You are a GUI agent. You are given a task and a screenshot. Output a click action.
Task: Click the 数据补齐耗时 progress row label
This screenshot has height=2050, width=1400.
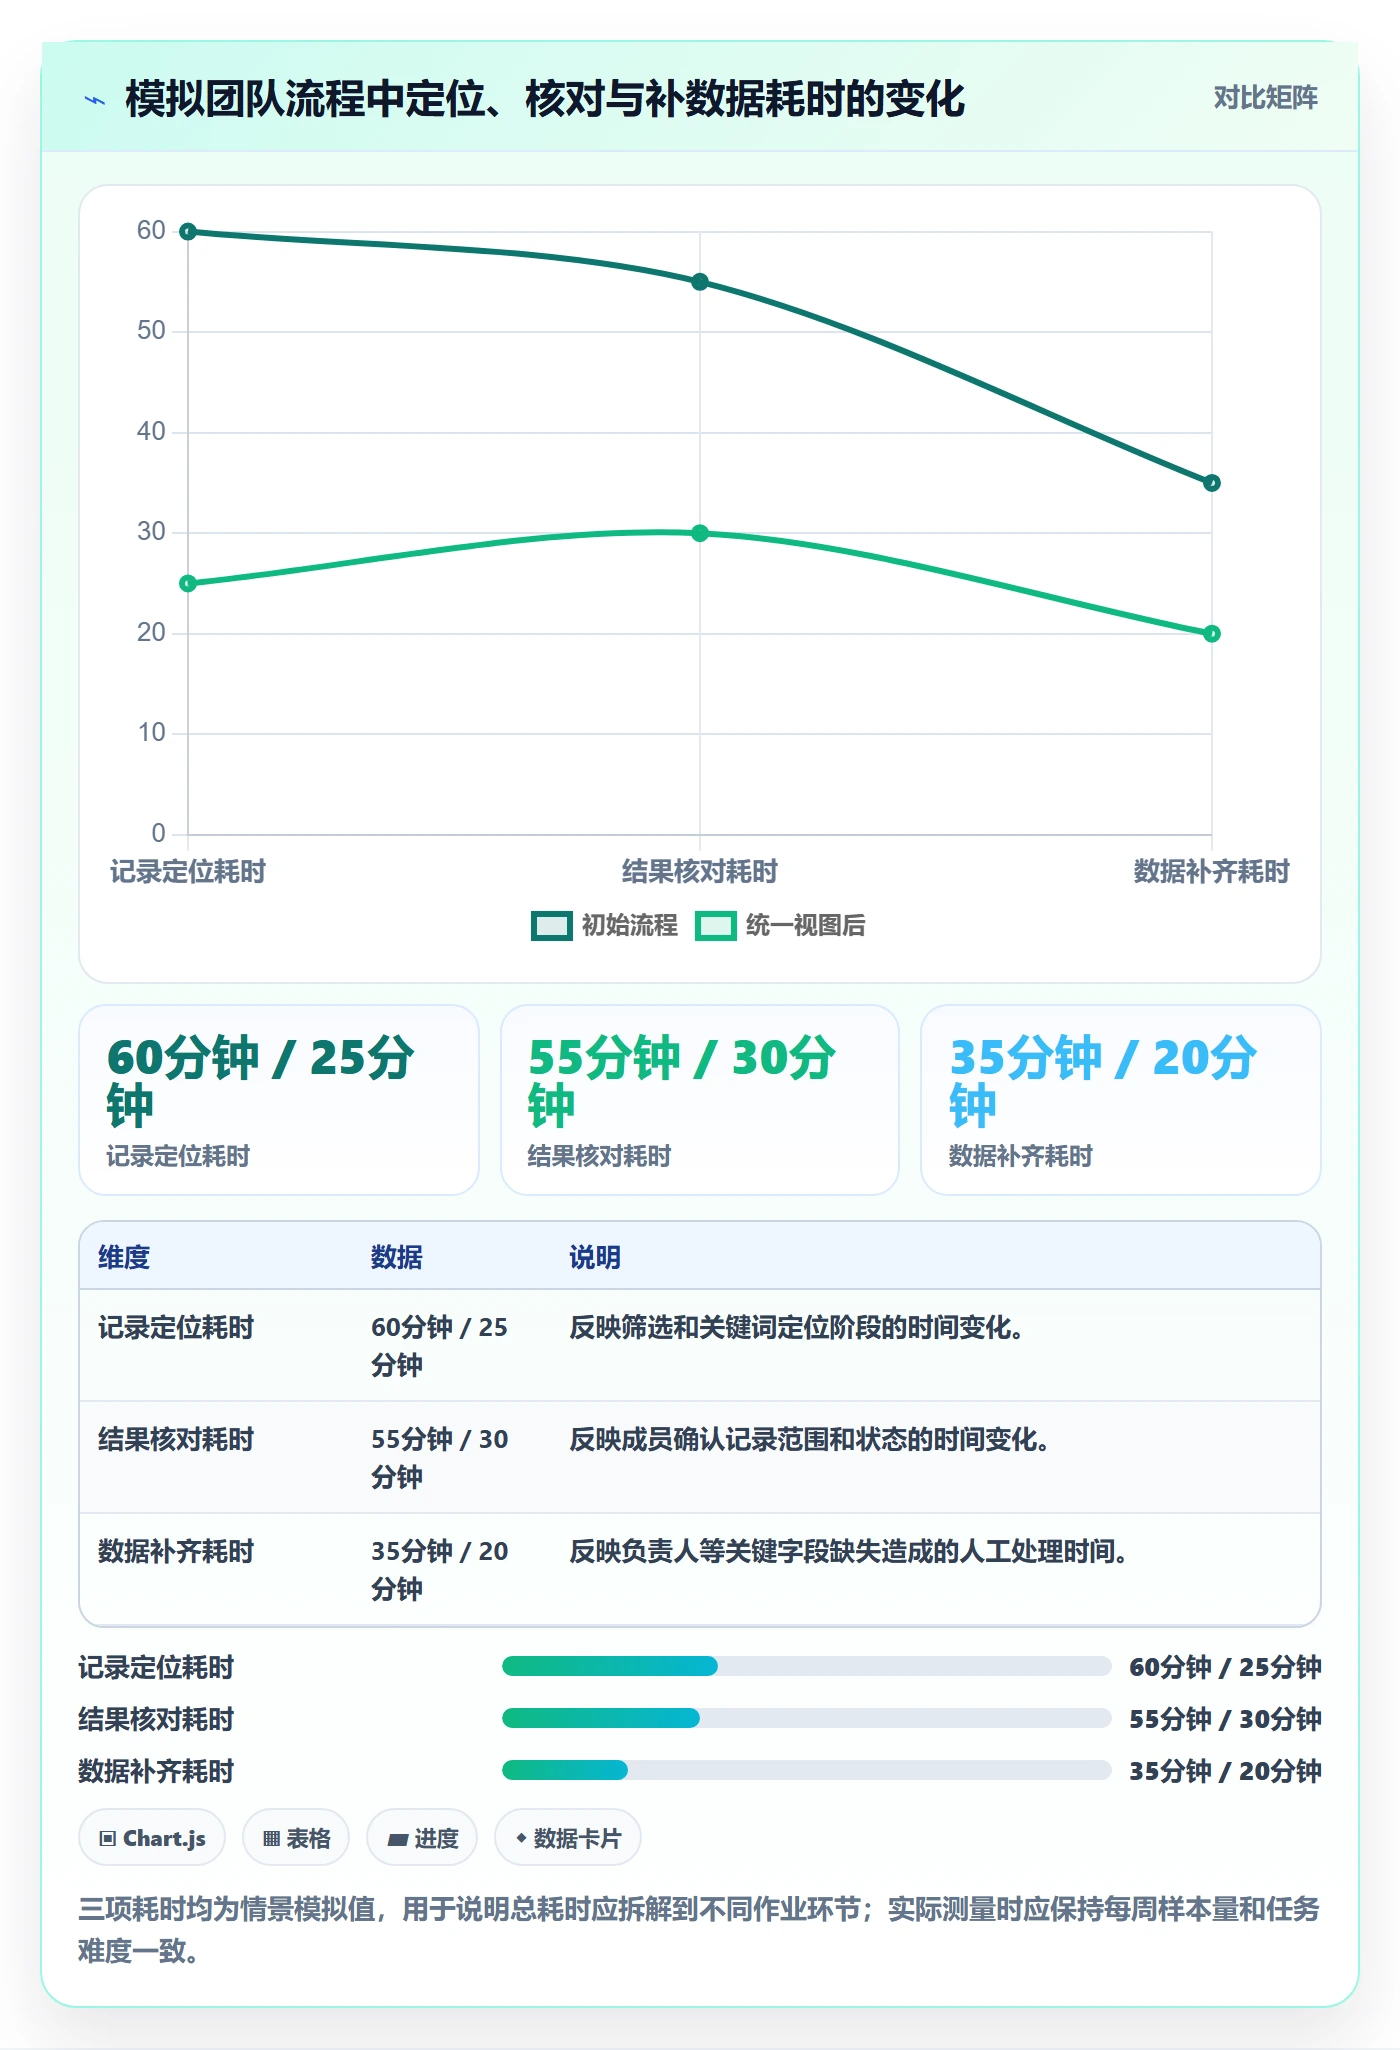click(156, 1771)
